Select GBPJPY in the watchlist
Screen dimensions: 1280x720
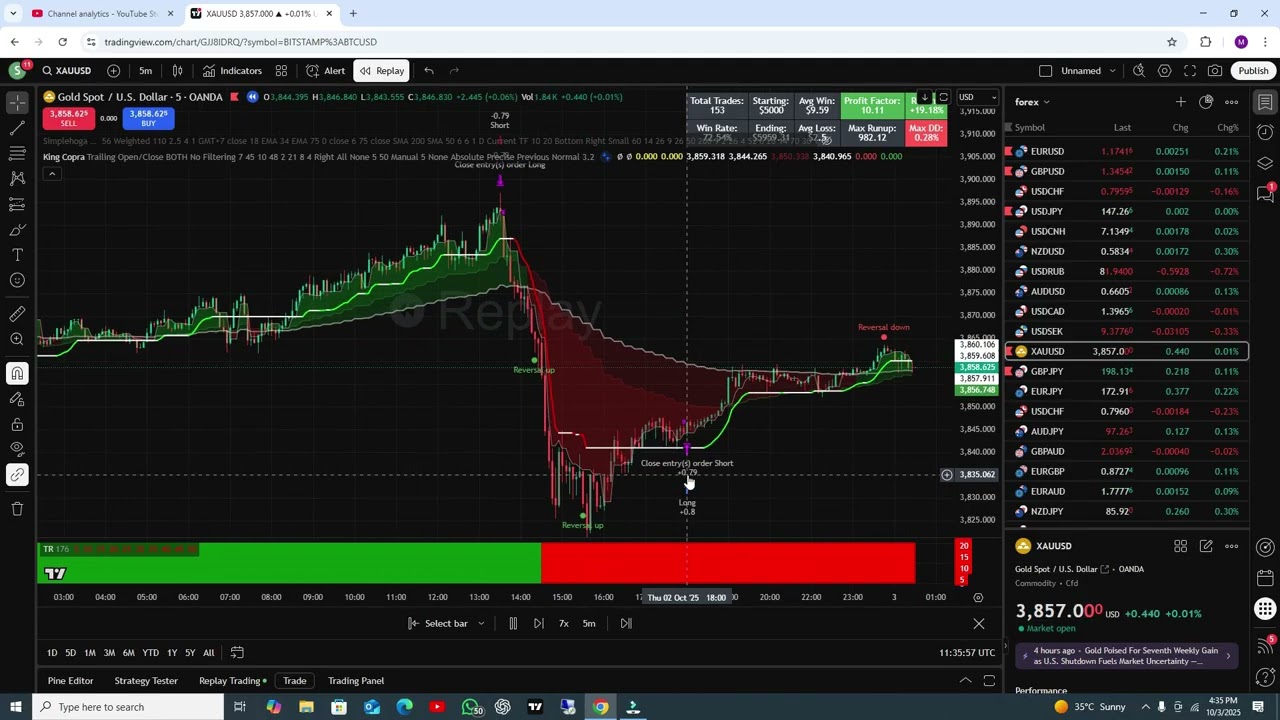pos(1127,371)
